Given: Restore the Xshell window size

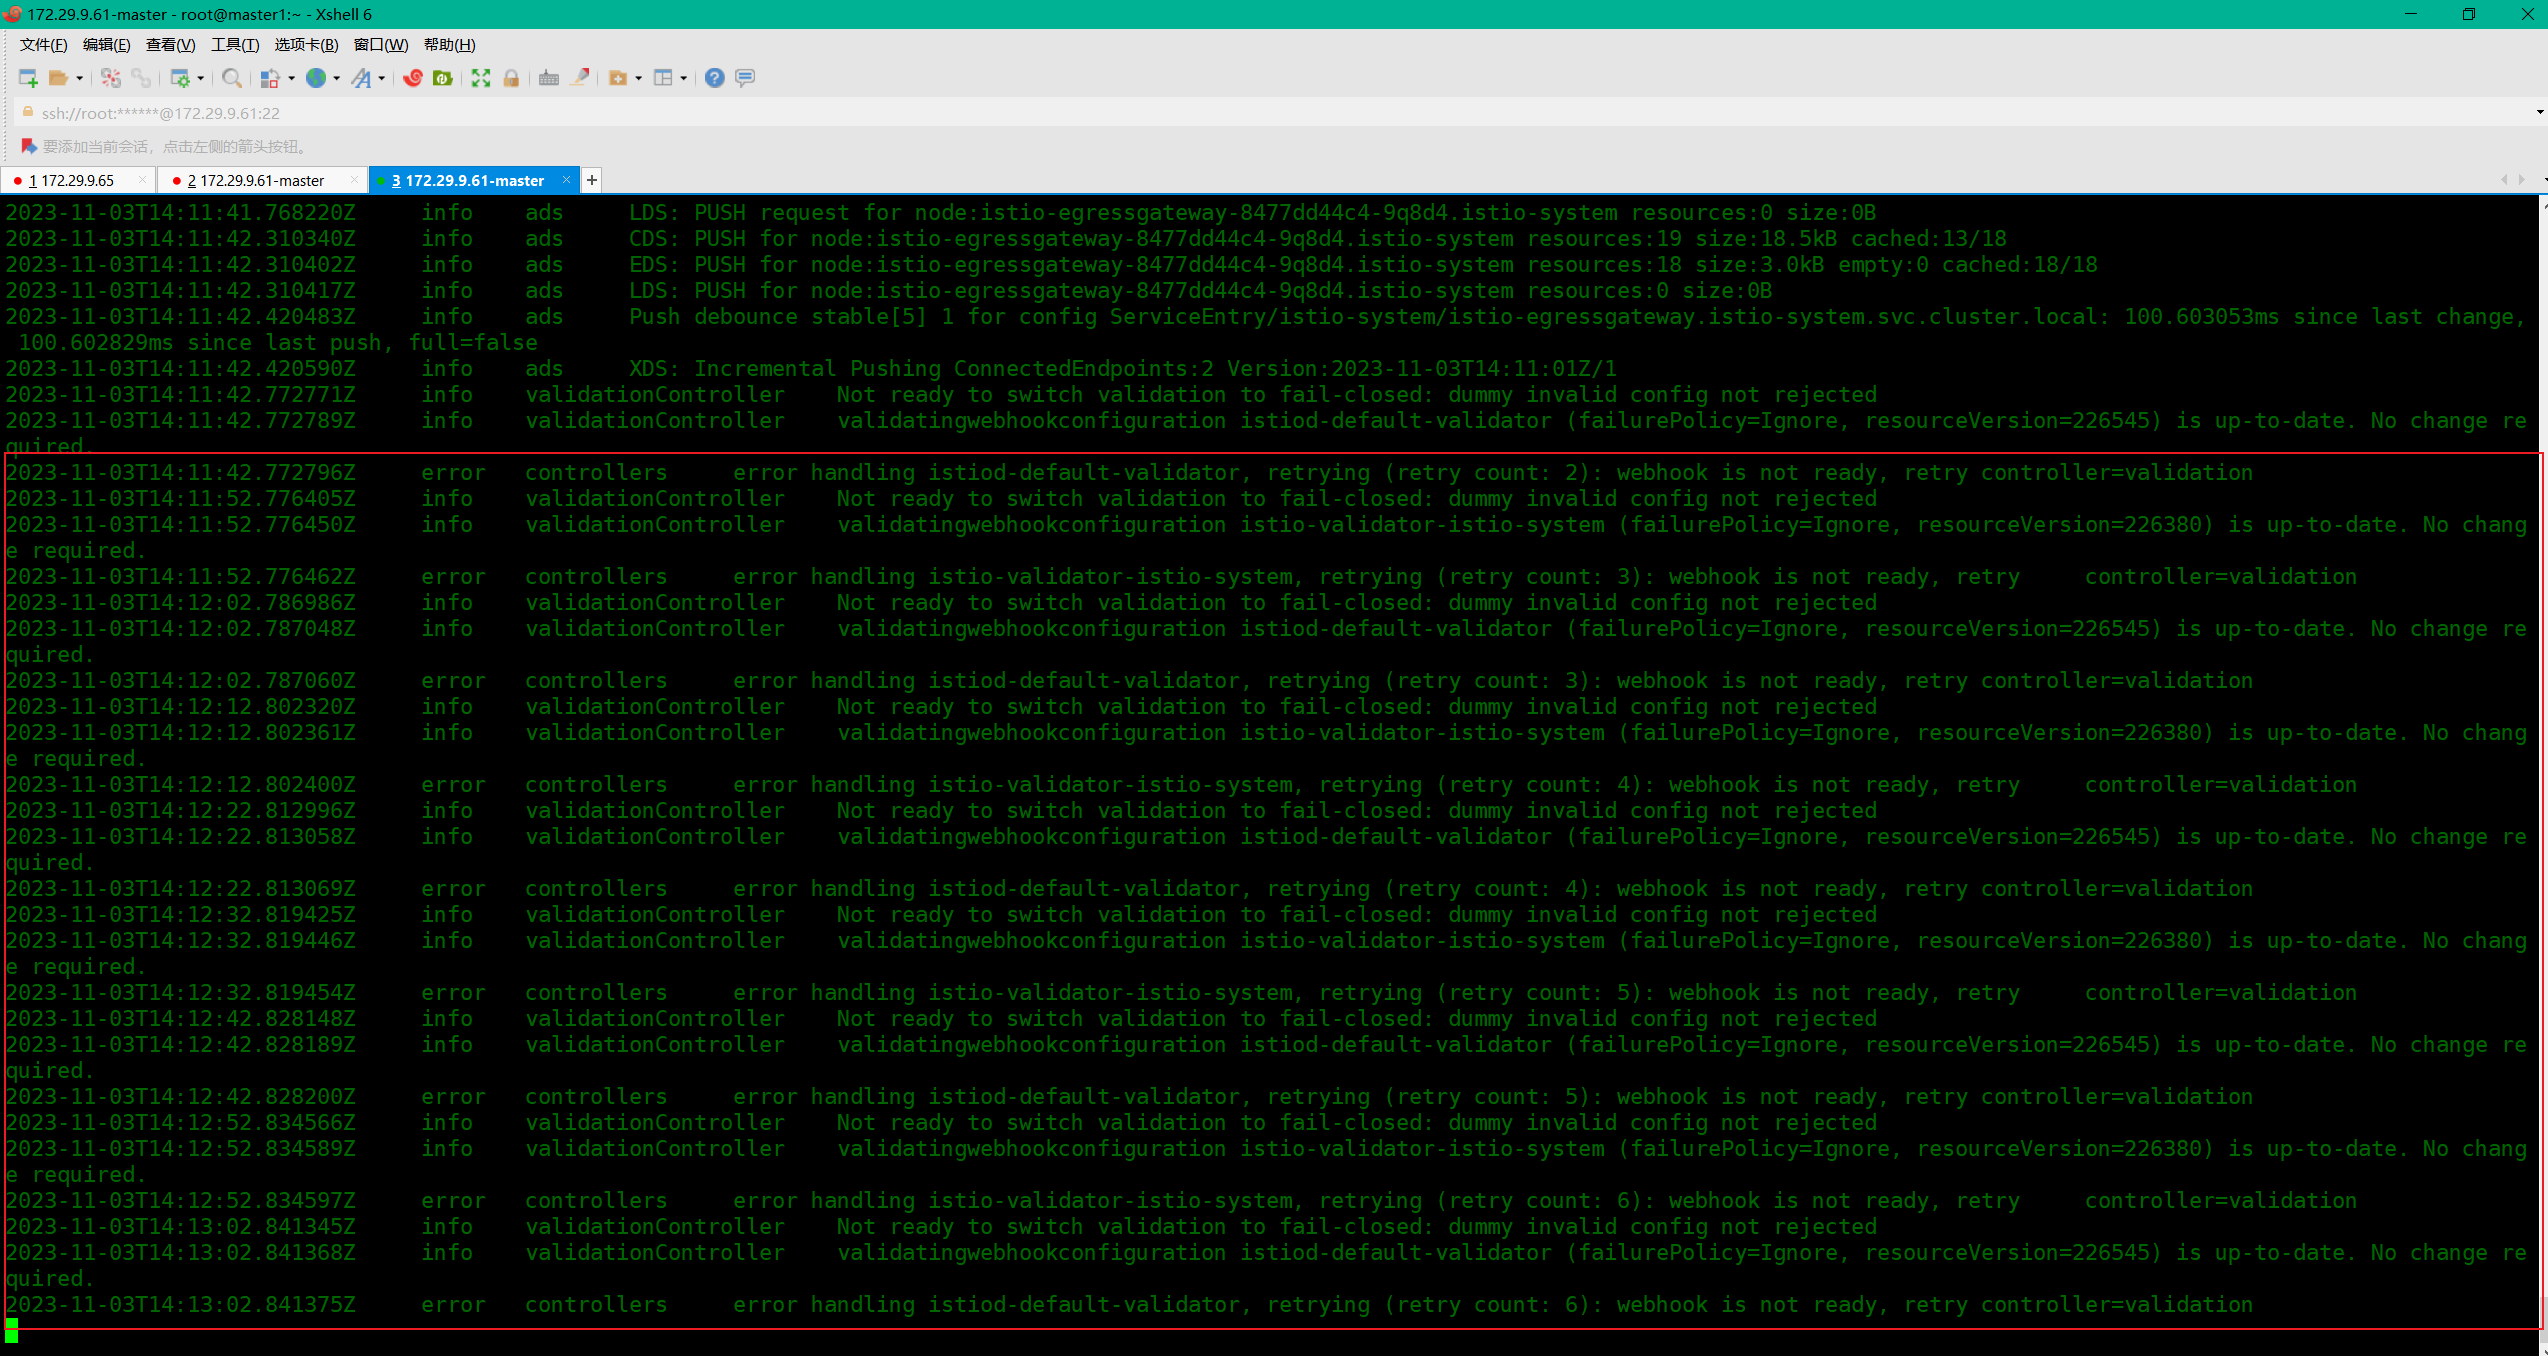Looking at the screenshot, I should point(2469,14).
